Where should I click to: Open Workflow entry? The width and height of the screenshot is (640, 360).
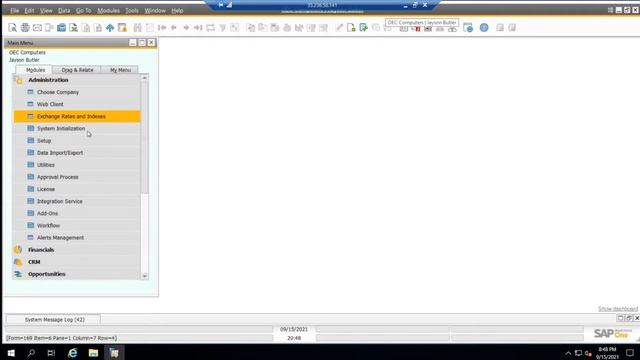pyautogui.click(x=48, y=226)
